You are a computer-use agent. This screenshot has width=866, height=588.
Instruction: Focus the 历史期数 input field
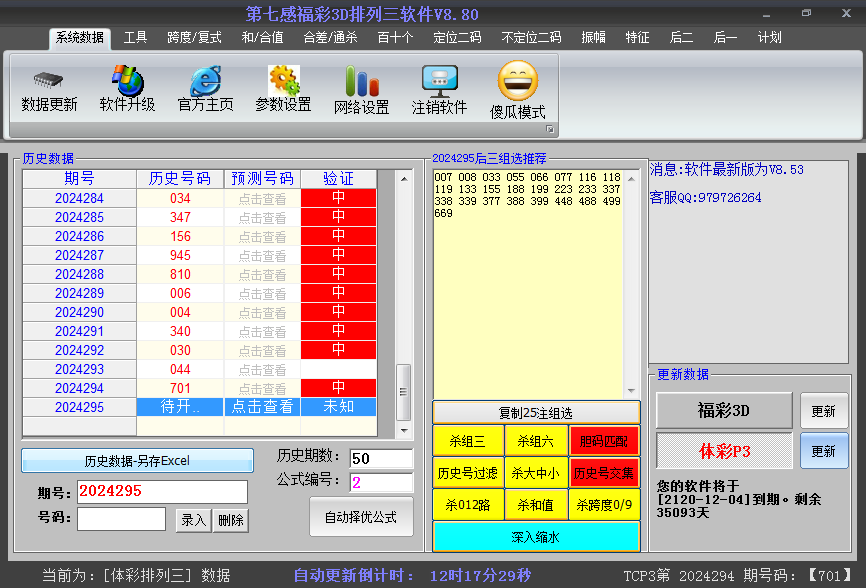pyautogui.click(x=382, y=458)
